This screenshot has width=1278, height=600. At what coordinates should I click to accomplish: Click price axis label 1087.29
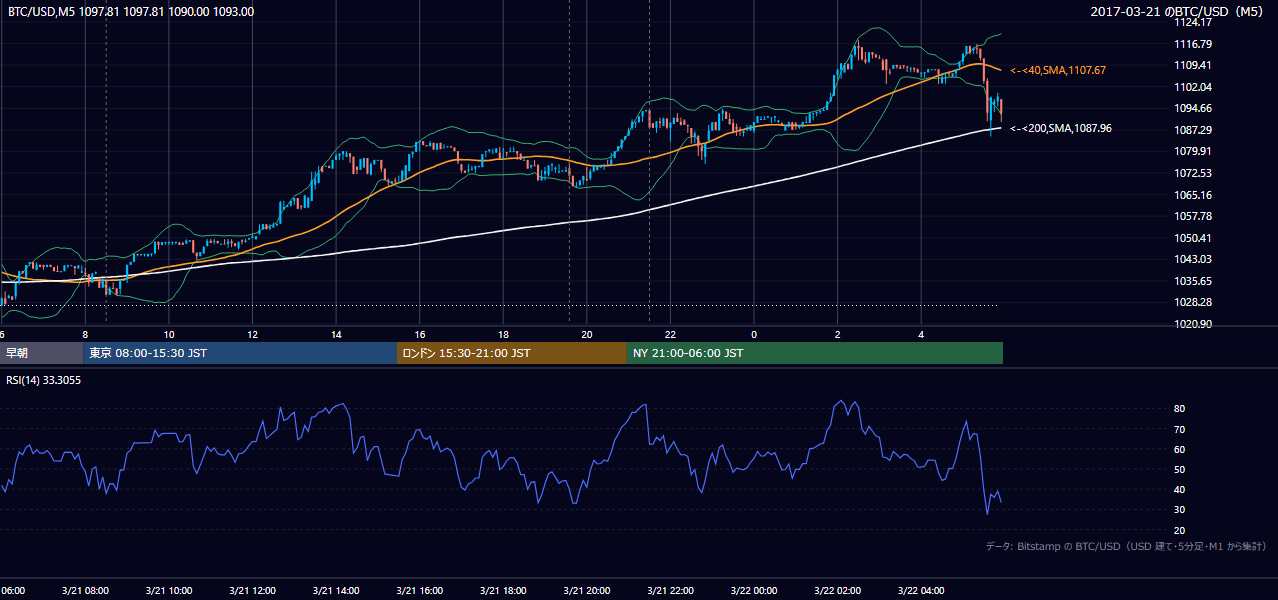(1193, 130)
